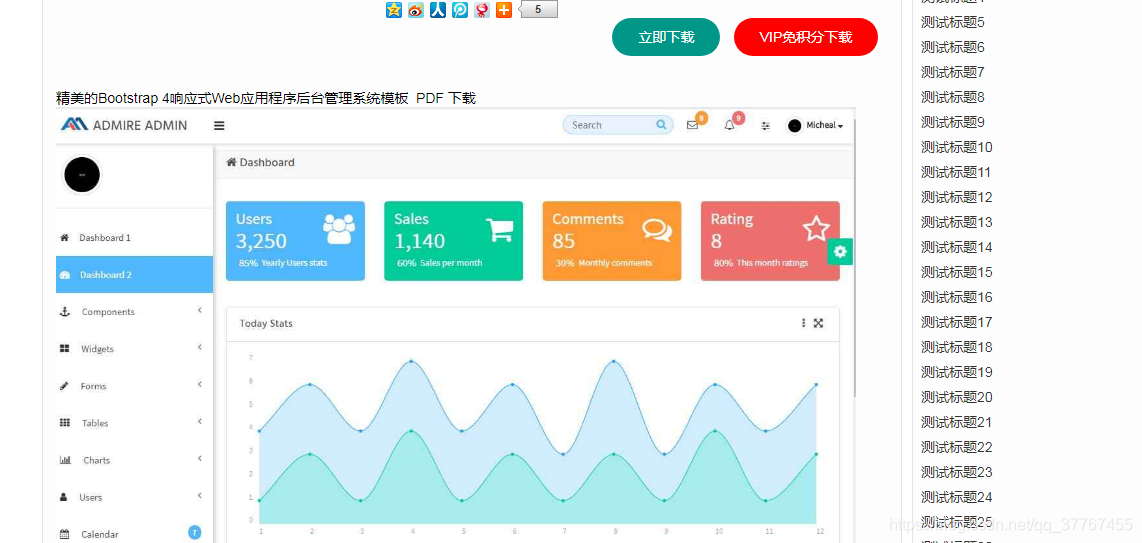This screenshot has width=1142, height=543.
Task: Click the red character share icon
Action: pos(481,9)
